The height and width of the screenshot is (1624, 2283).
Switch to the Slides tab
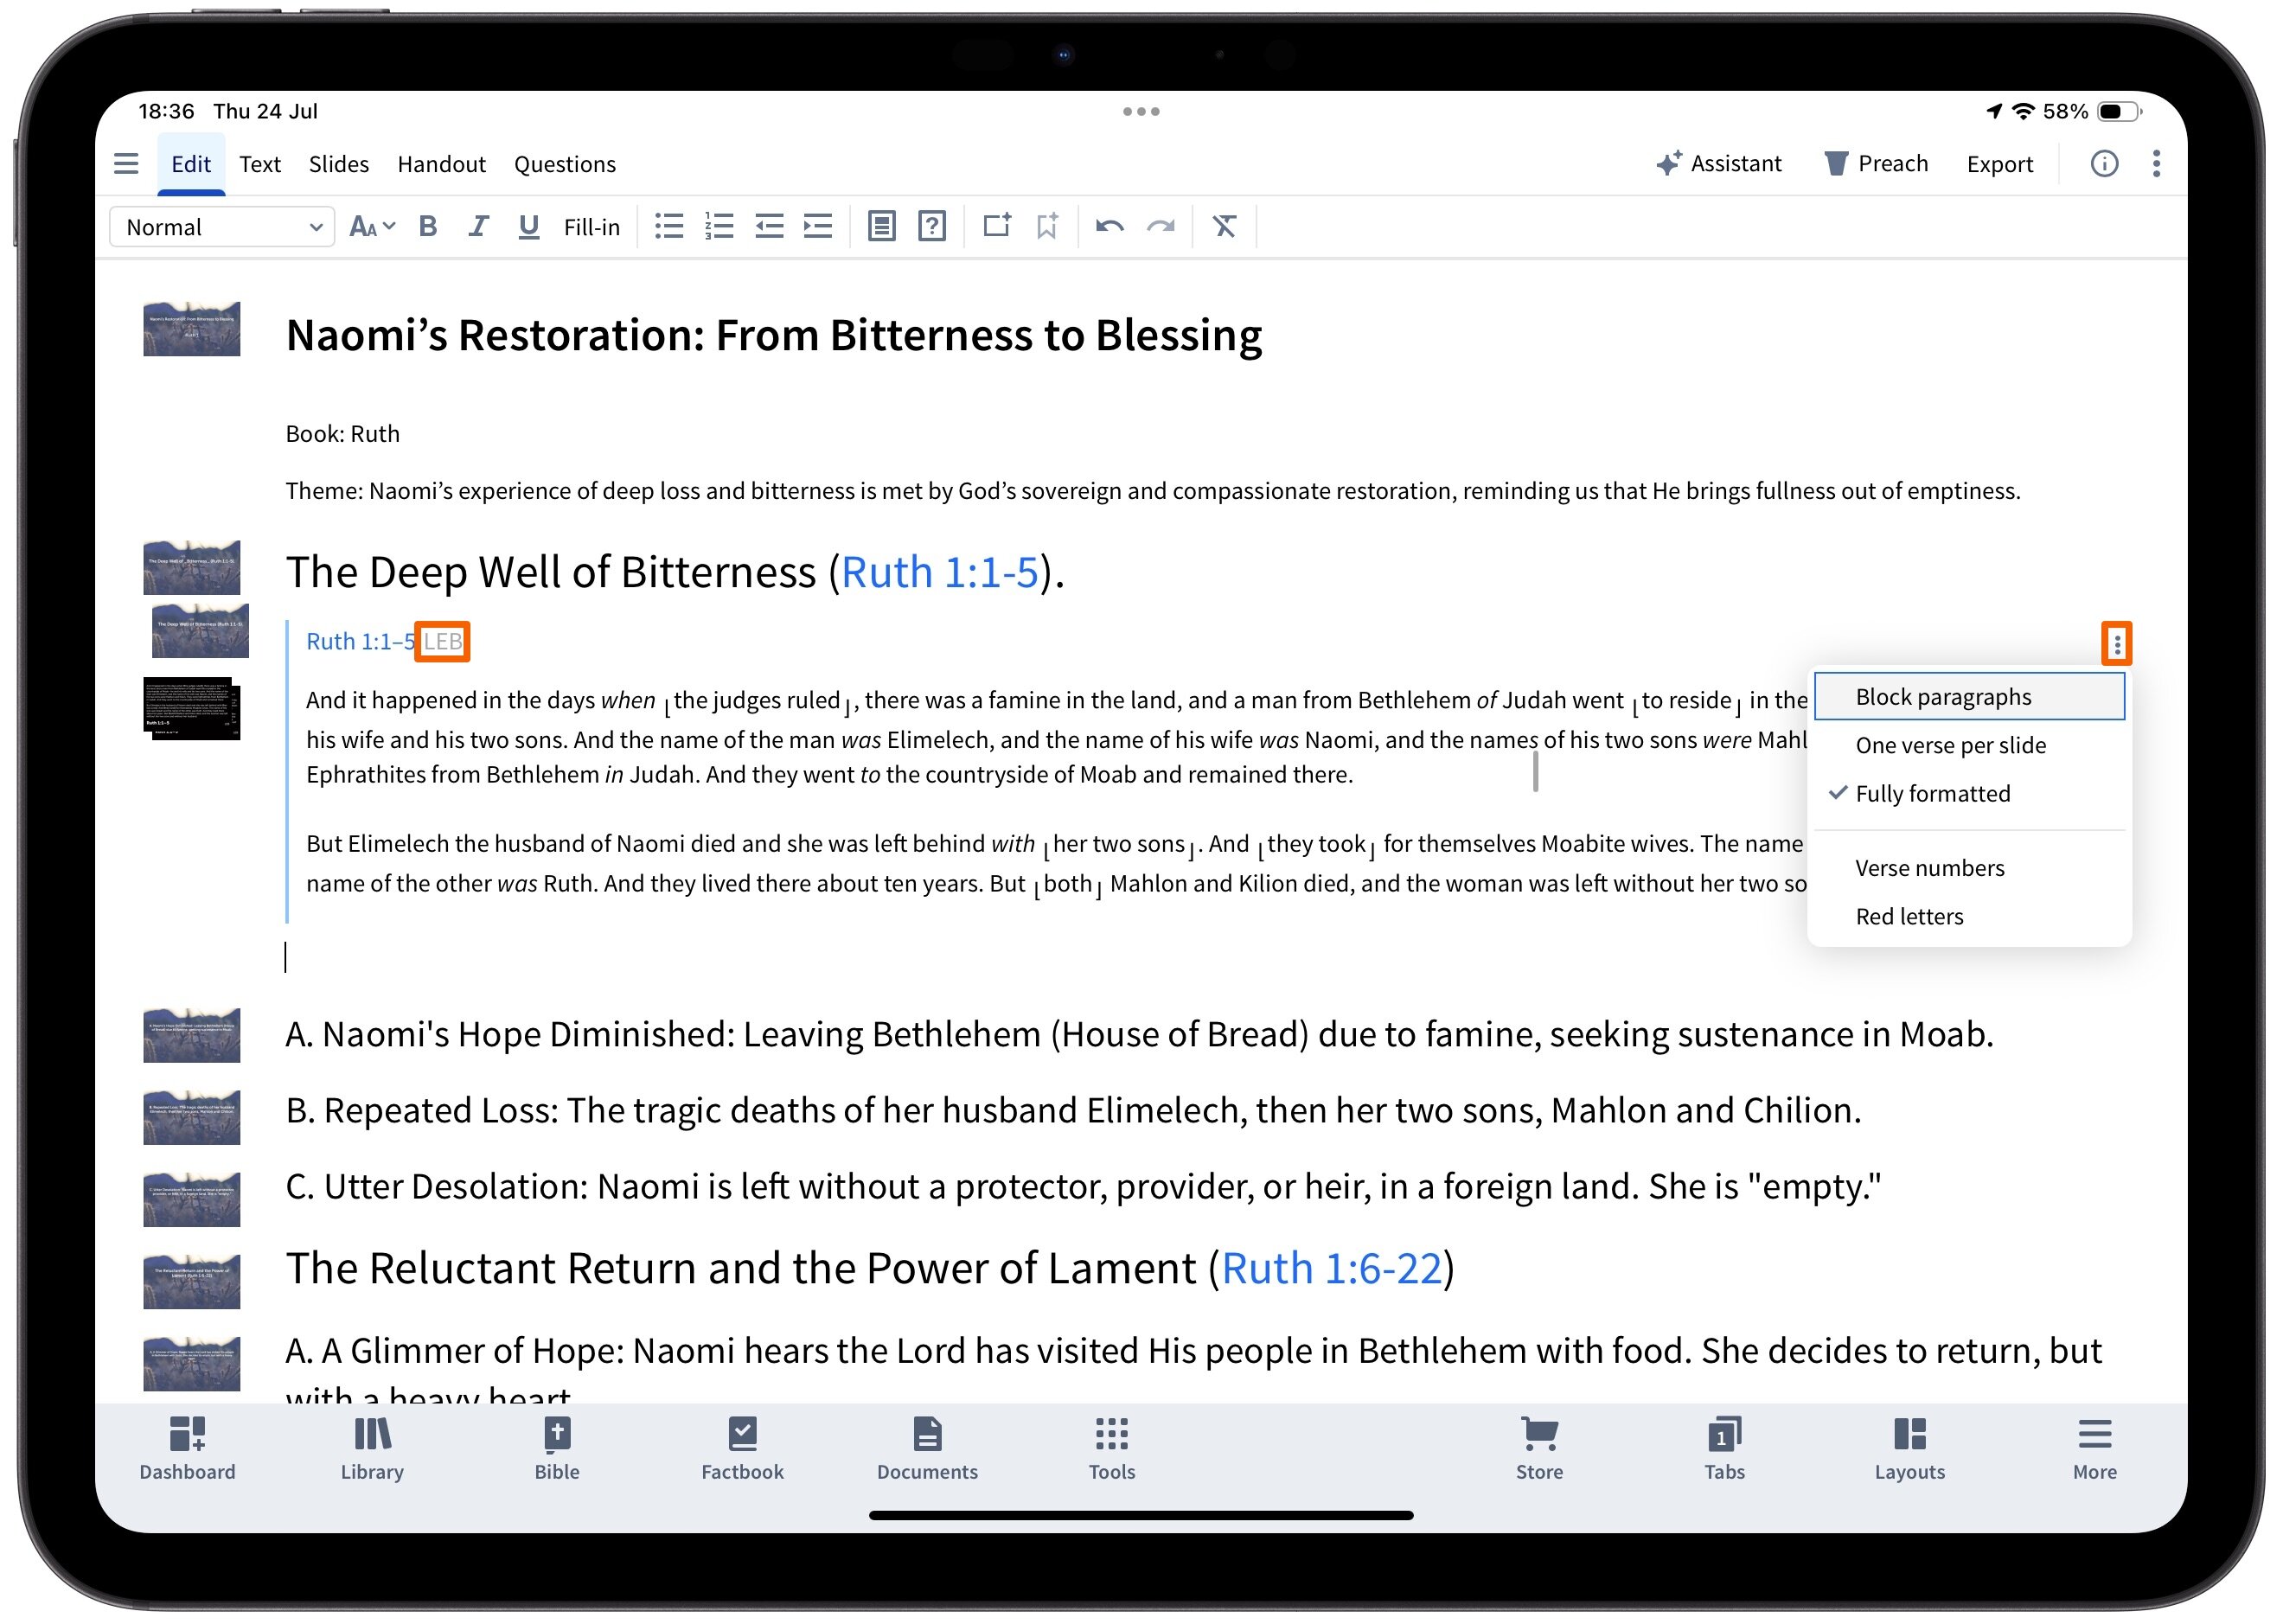[338, 164]
